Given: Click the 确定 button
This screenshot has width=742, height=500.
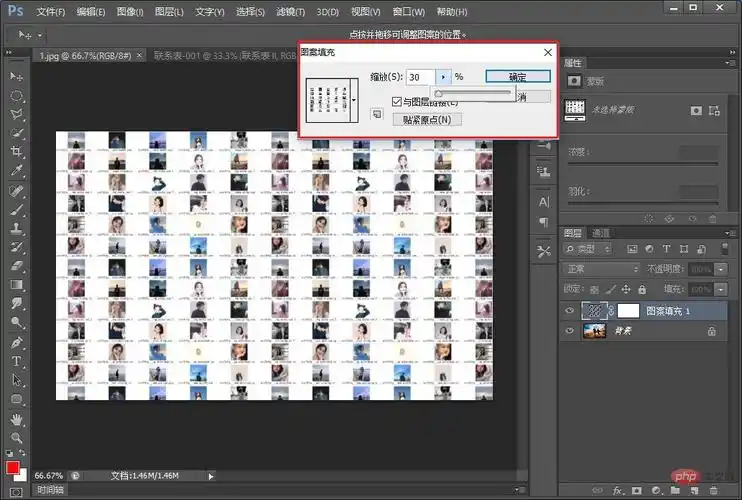Looking at the screenshot, I should (x=518, y=76).
